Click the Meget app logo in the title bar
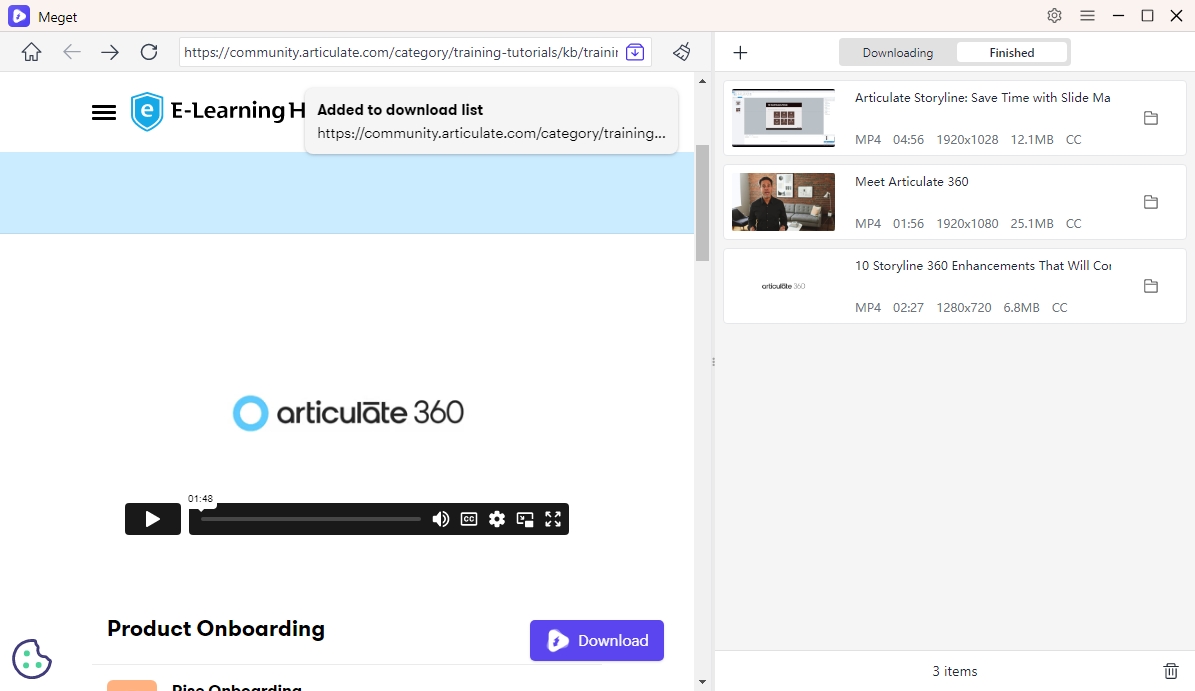Image resolution: width=1195 pixels, height=691 pixels. (18, 16)
